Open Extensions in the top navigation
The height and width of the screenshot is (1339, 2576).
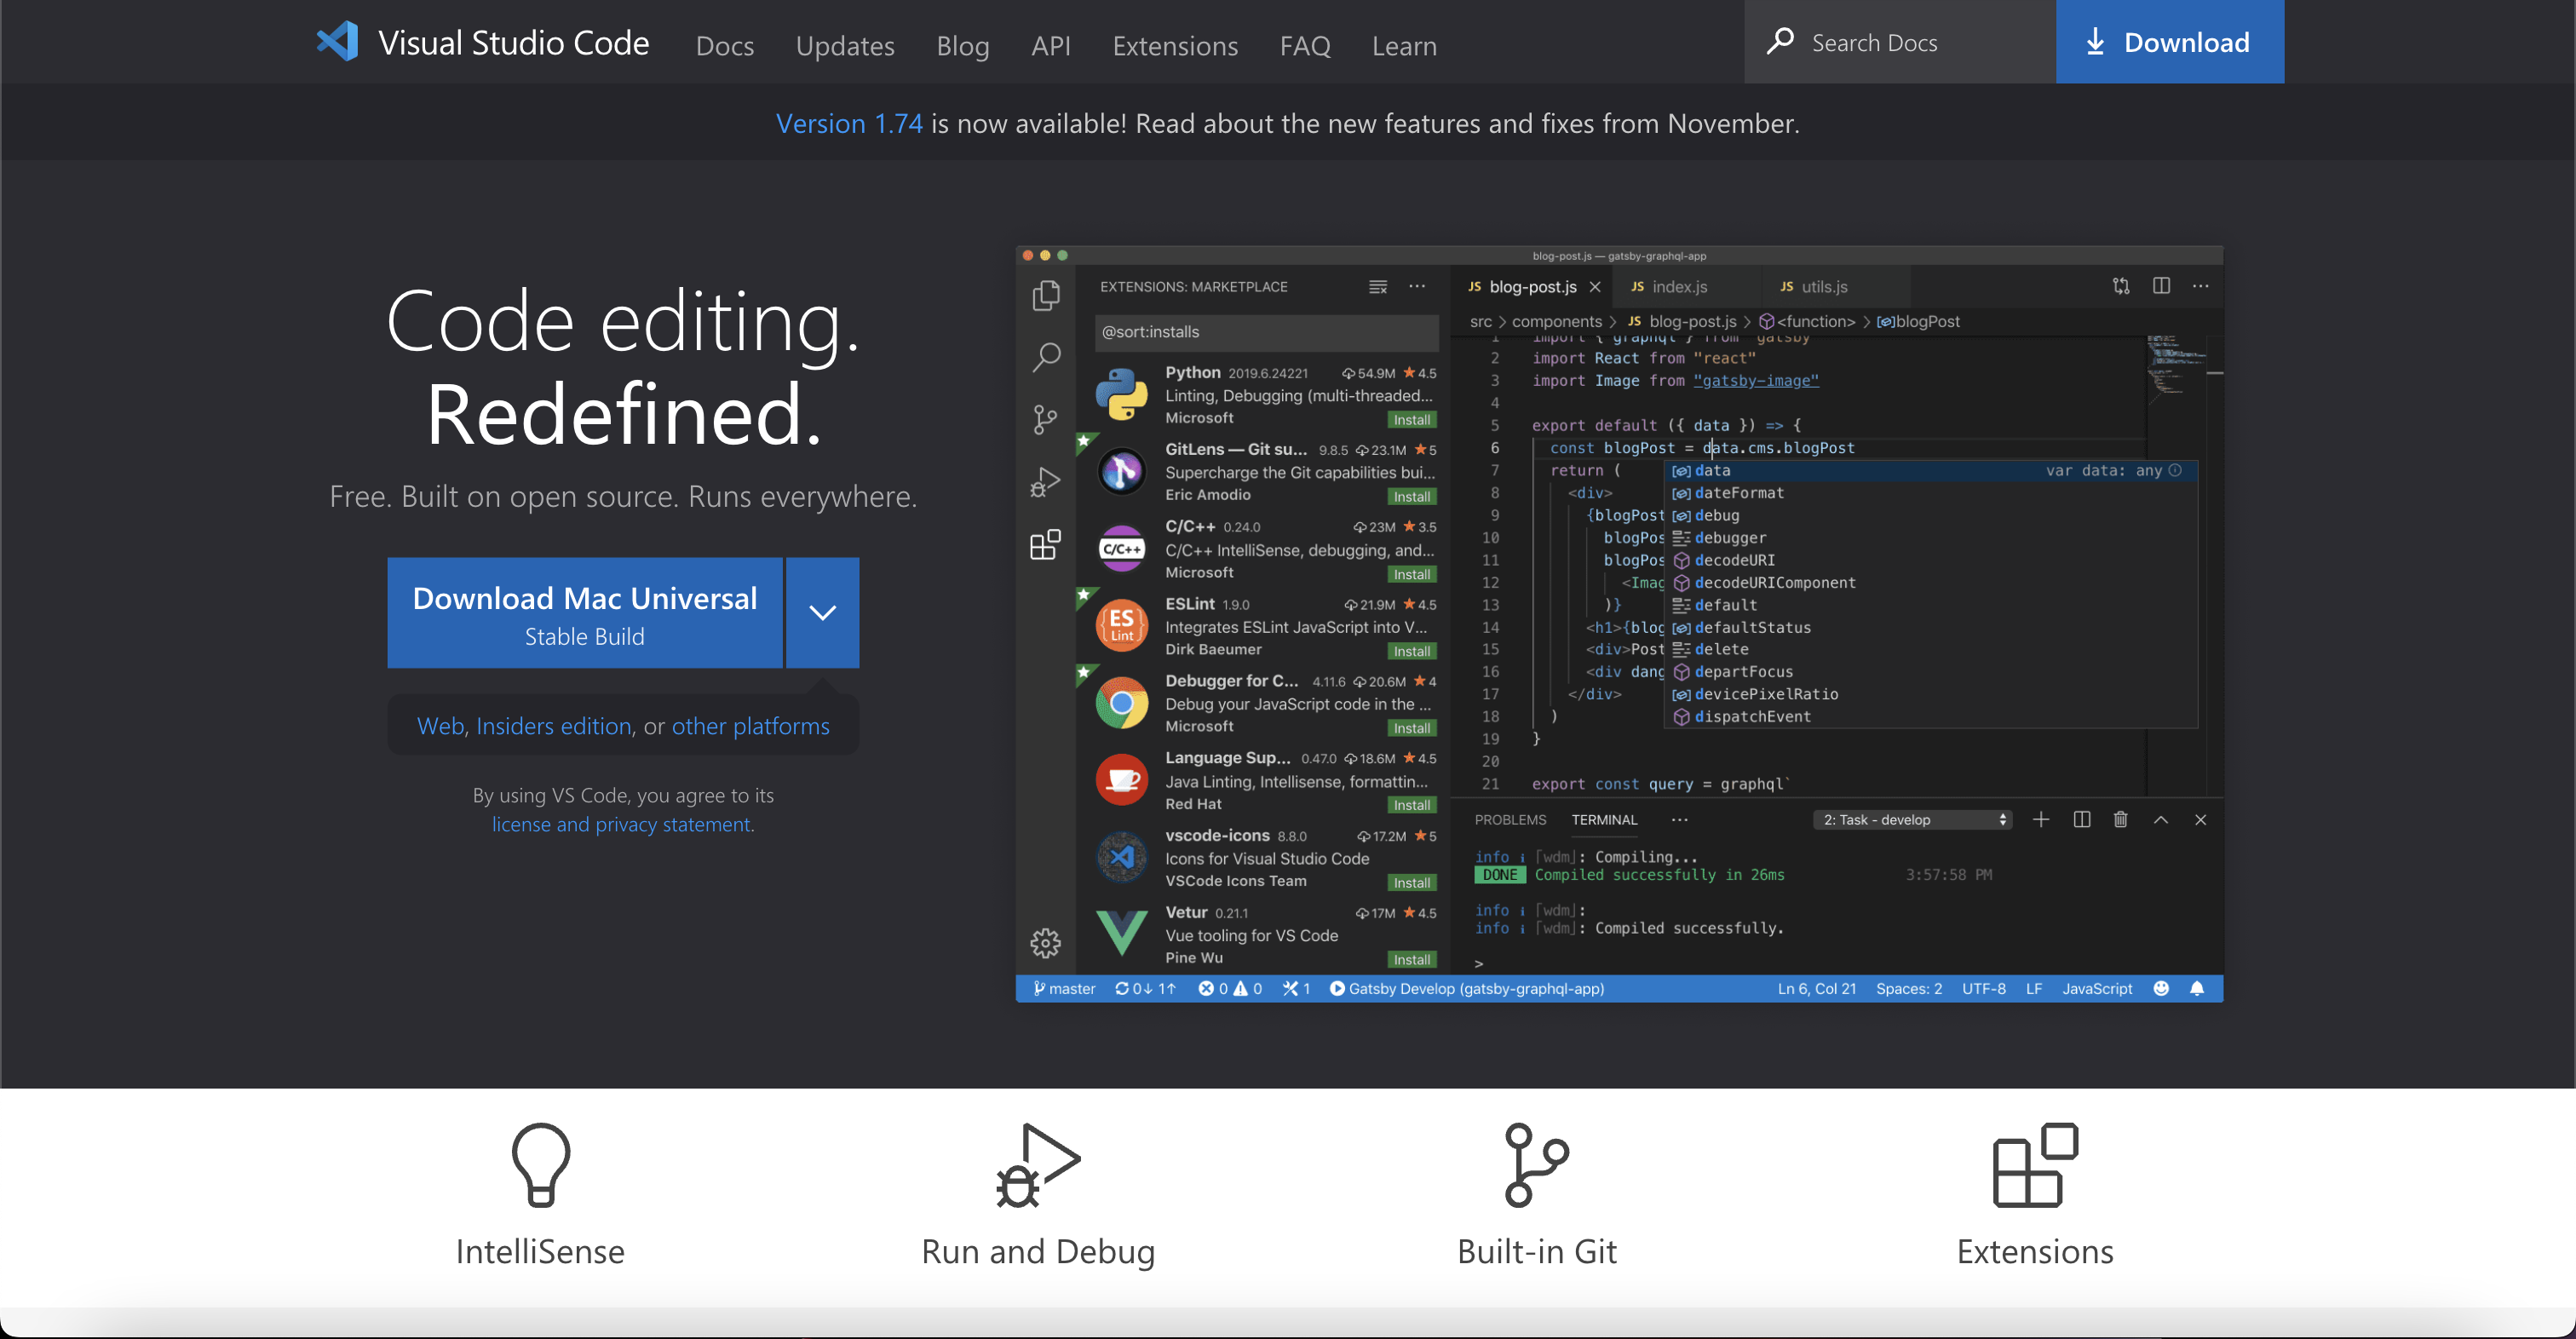[1174, 45]
